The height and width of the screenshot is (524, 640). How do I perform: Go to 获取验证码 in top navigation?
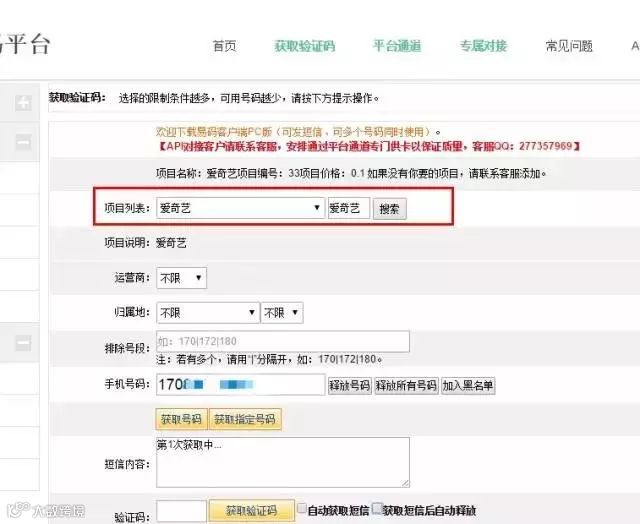(304, 46)
